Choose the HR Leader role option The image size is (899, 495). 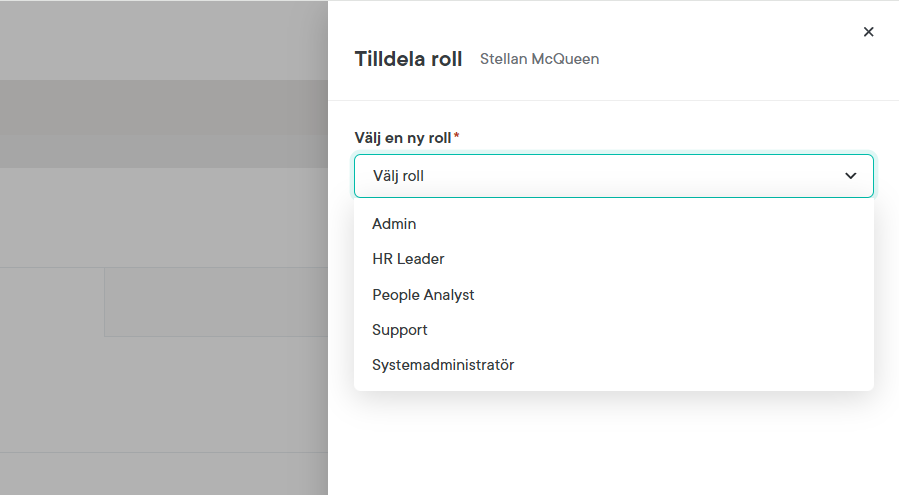tap(408, 259)
